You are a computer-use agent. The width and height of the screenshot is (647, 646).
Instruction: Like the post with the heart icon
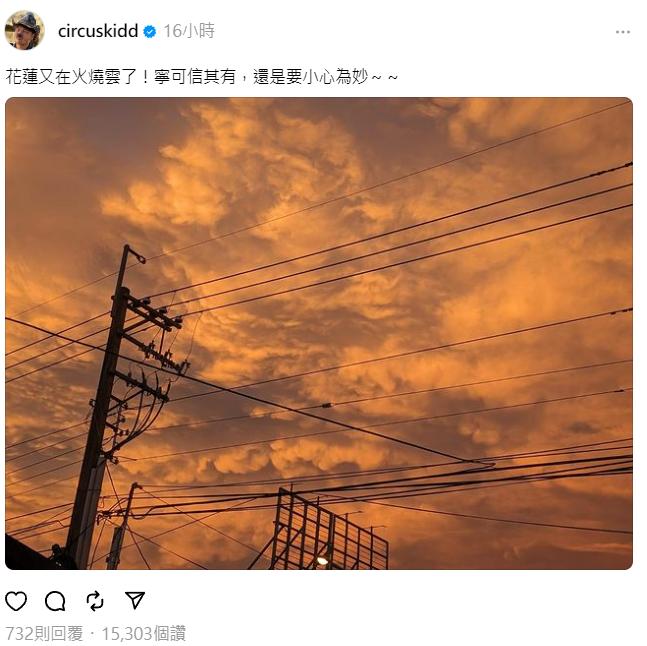point(16,601)
